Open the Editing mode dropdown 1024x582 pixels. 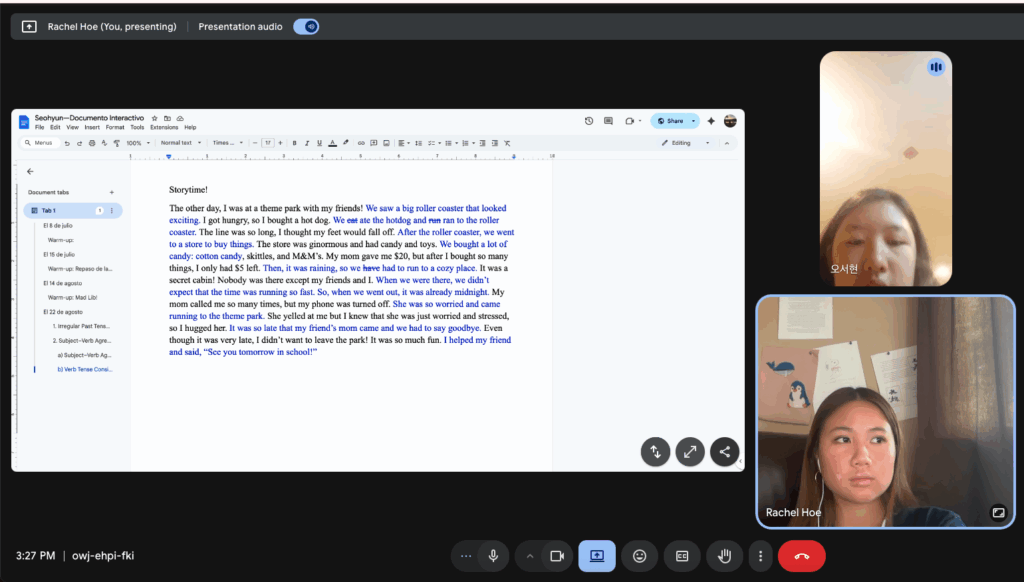(x=690, y=143)
